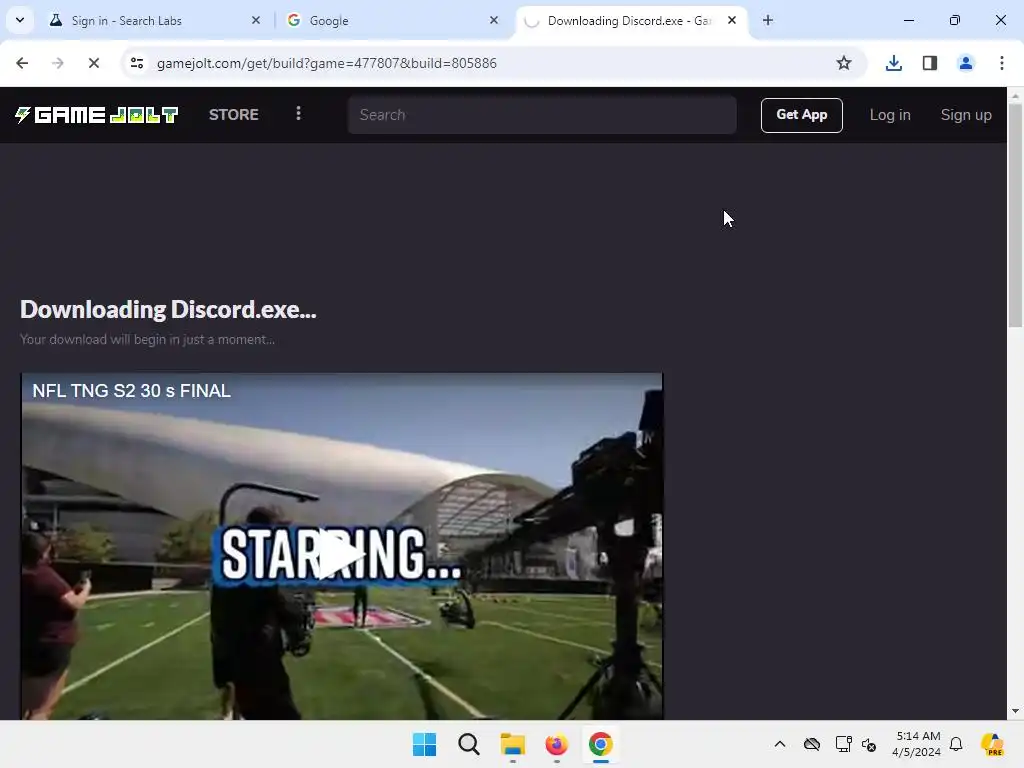Image resolution: width=1024 pixels, height=768 pixels.
Task: Click the scrollbar up arrow
Action: (1015, 96)
